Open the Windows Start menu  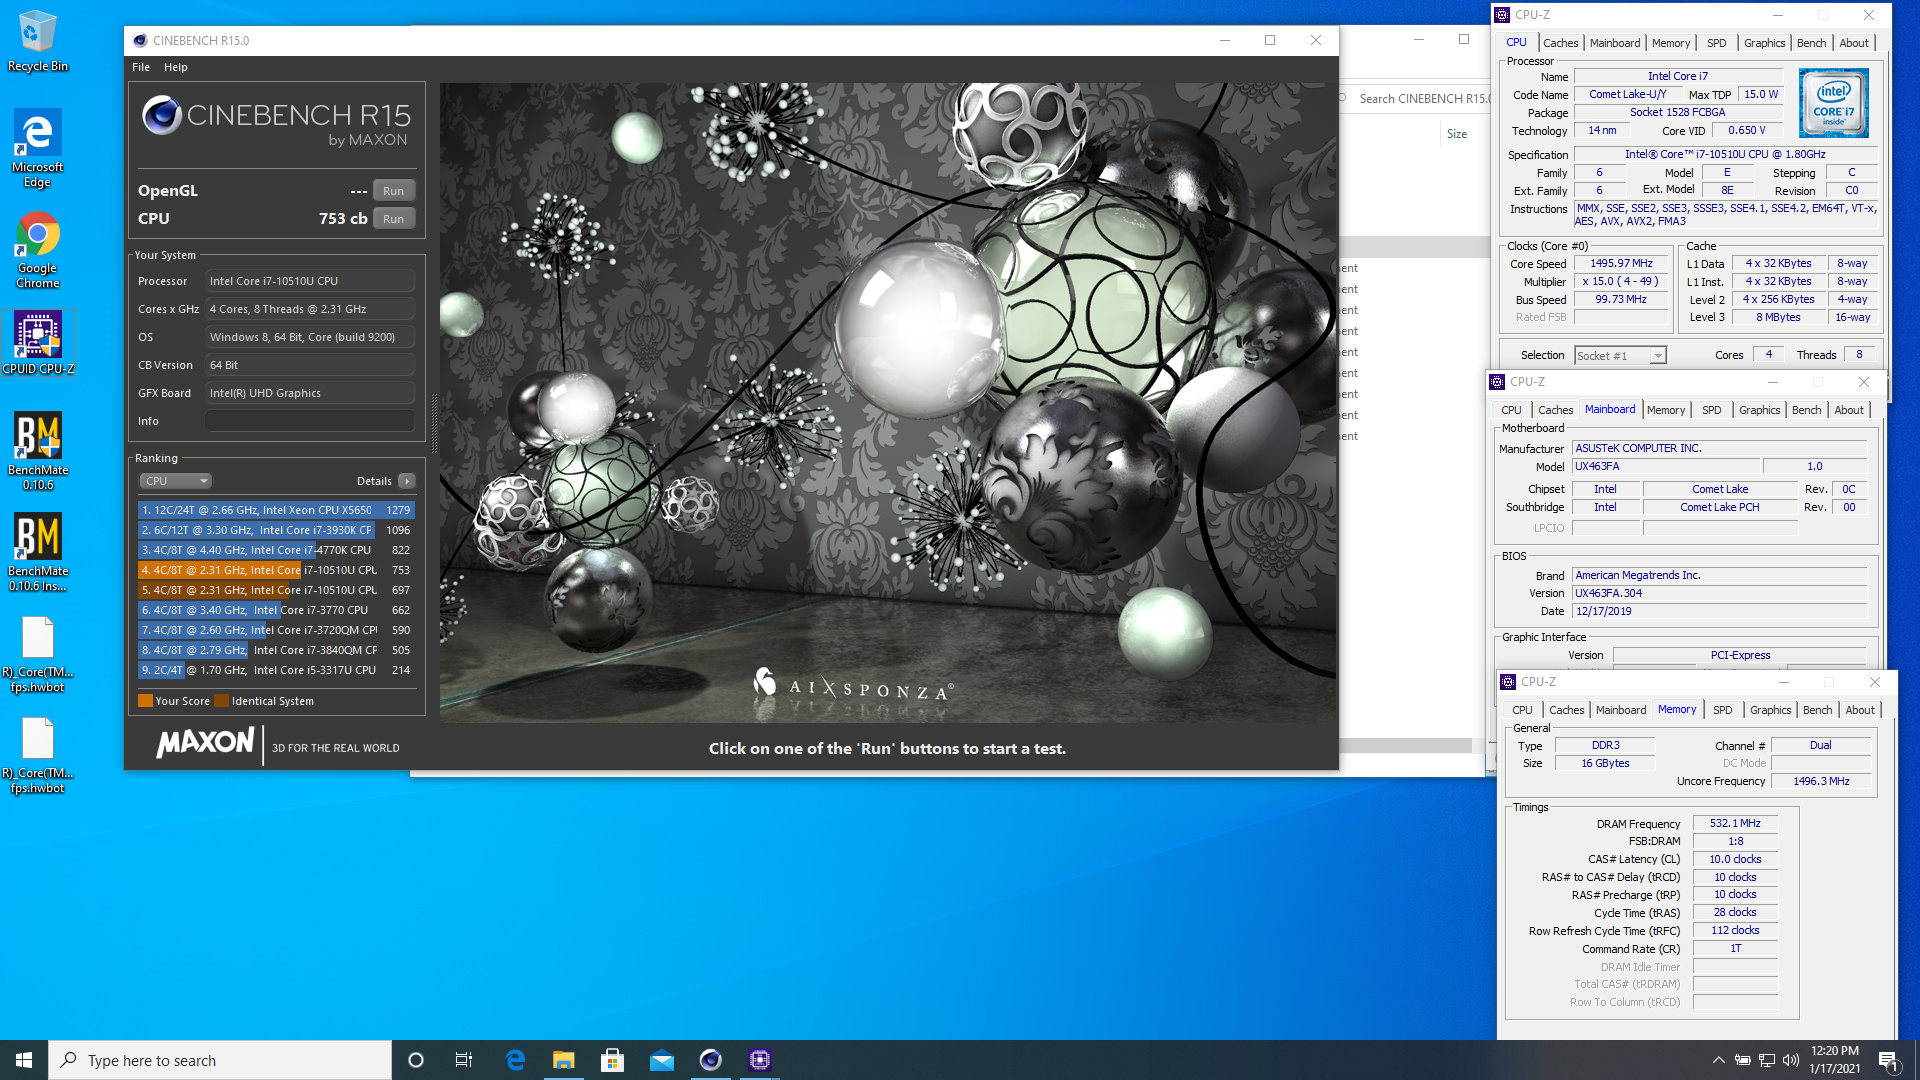click(x=24, y=1060)
